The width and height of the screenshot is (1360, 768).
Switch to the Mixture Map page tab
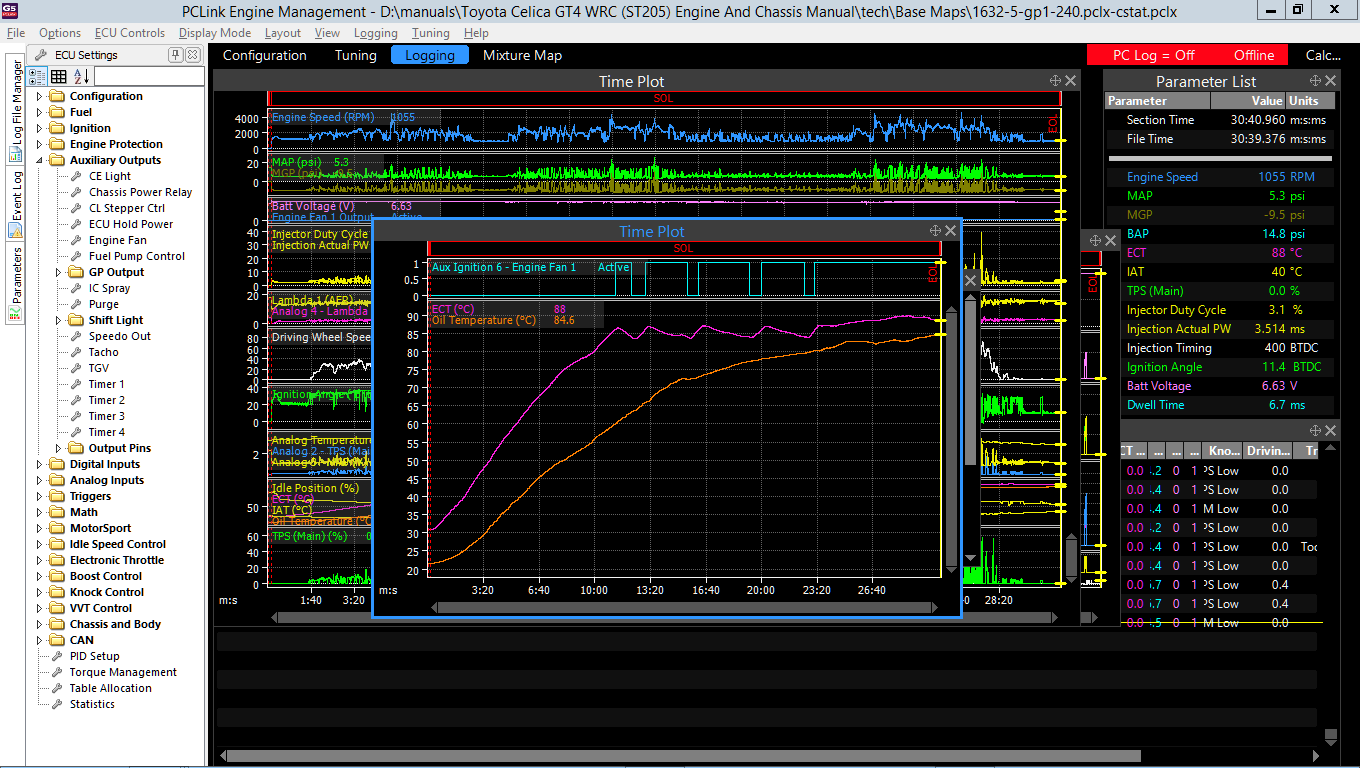(x=522, y=55)
